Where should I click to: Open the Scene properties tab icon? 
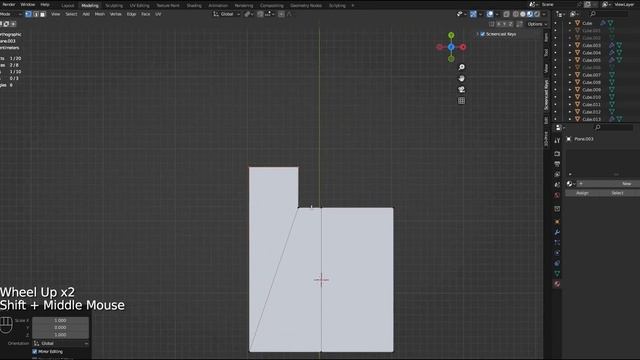click(x=557, y=184)
